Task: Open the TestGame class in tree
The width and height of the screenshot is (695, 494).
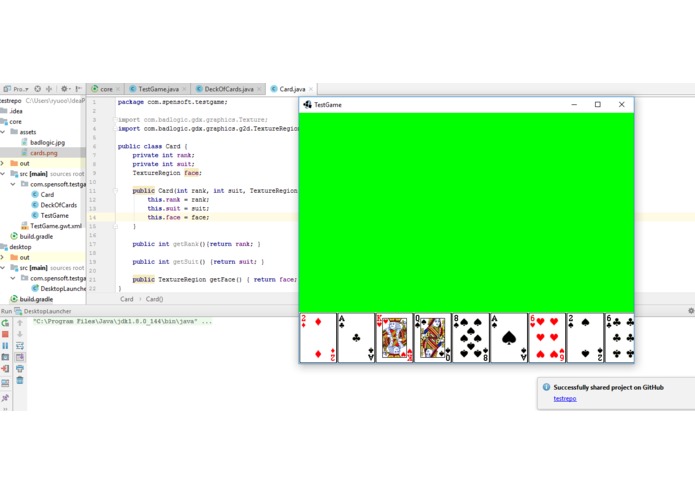Action: [x=50, y=215]
